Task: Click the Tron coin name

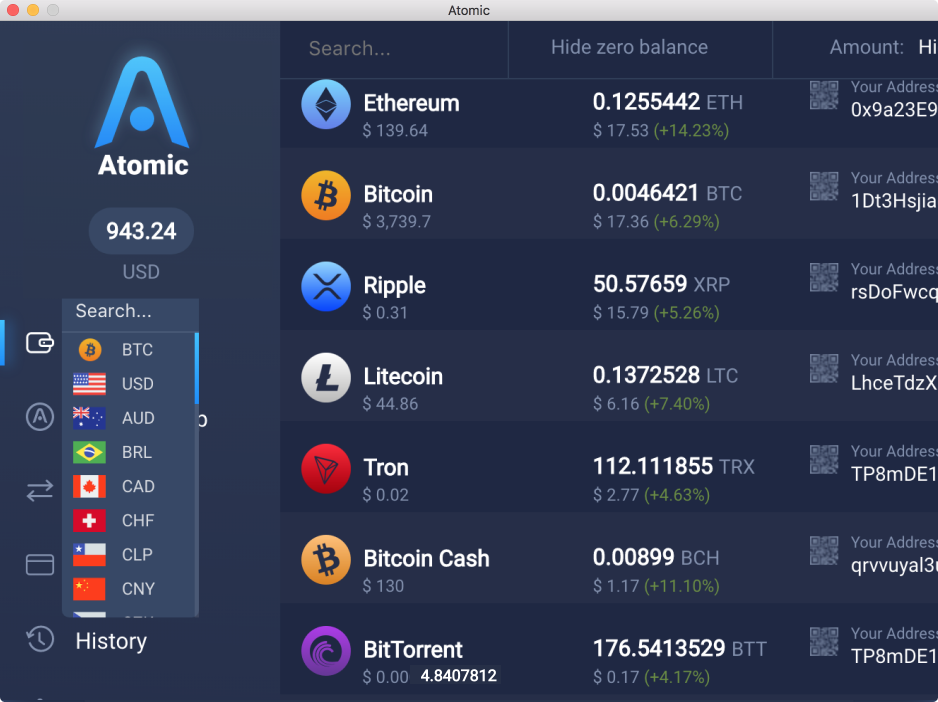Action: pyautogui.click(x=386, y=467)
